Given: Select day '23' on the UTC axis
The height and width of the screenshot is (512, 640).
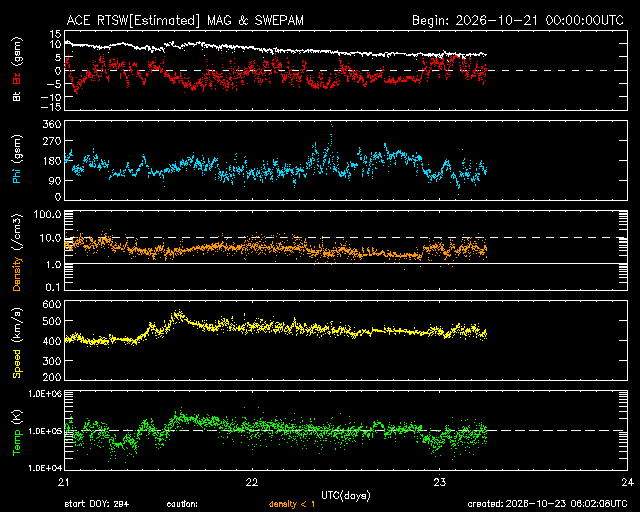Looking at the screenshot, I should (x=440, y=482).
